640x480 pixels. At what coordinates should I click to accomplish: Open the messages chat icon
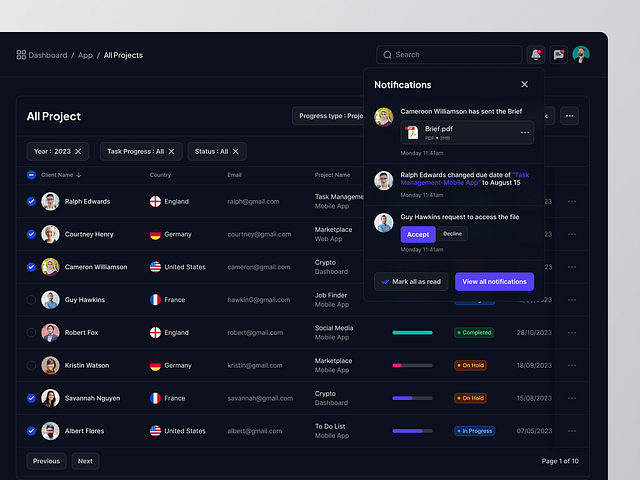(559, 55)
